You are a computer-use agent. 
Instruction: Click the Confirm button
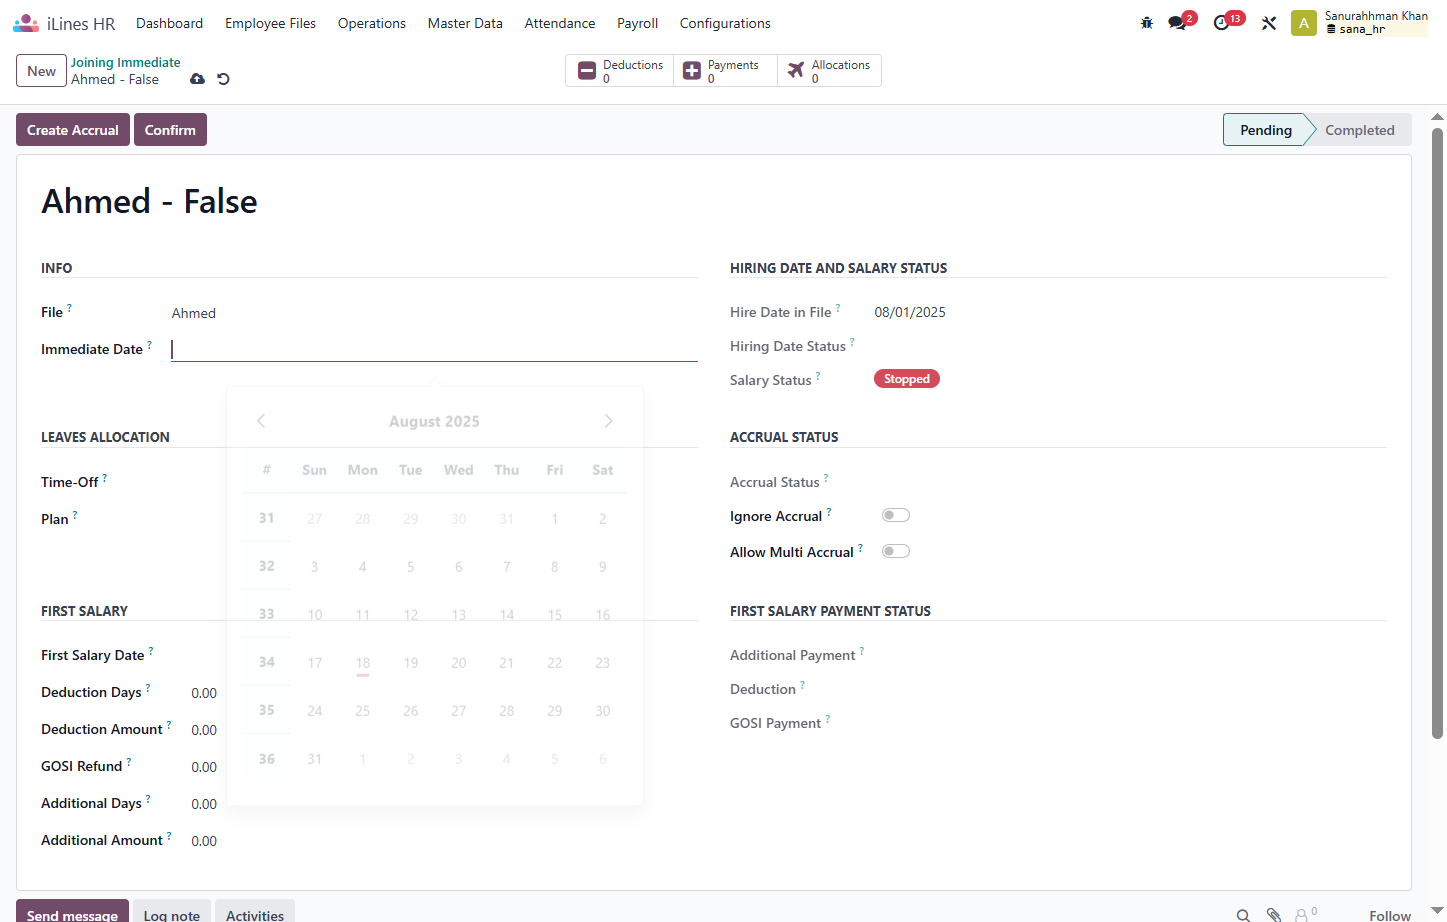click(170, 130)
